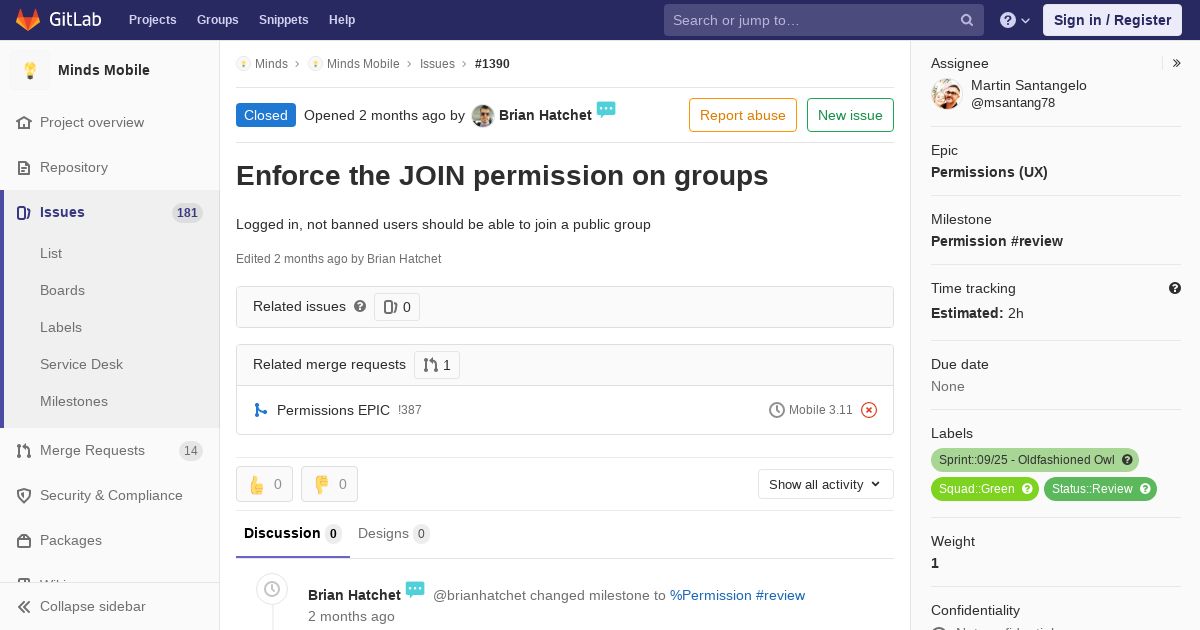Click Sprint::09/25 Oldfashioned Owl label

tap(1035, 460)
